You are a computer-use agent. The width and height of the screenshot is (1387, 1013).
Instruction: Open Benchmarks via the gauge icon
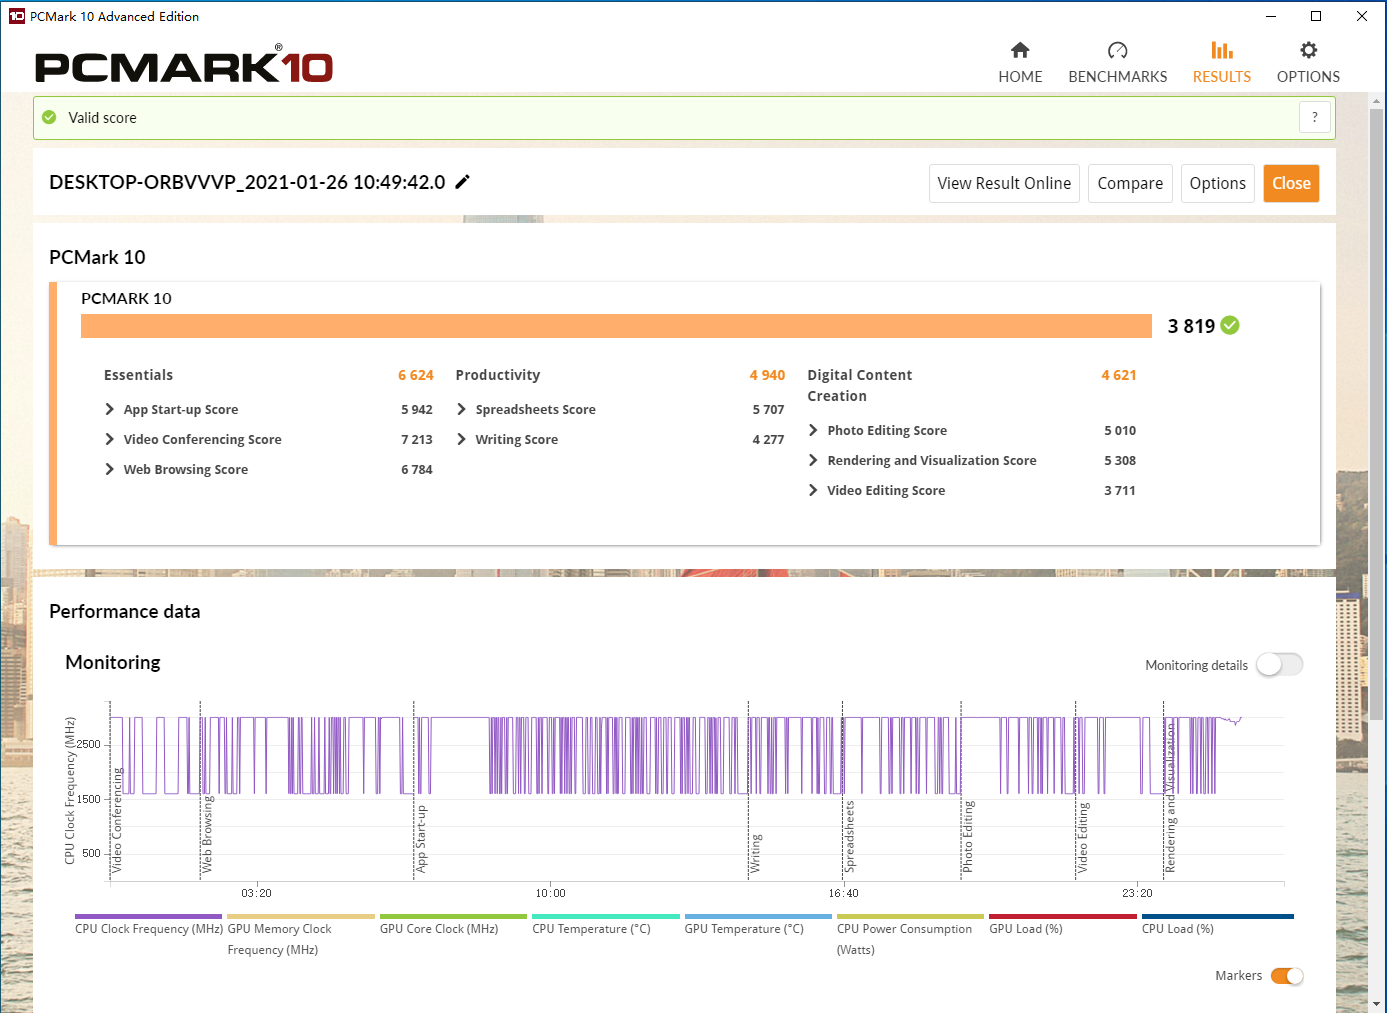[1117, 51]
